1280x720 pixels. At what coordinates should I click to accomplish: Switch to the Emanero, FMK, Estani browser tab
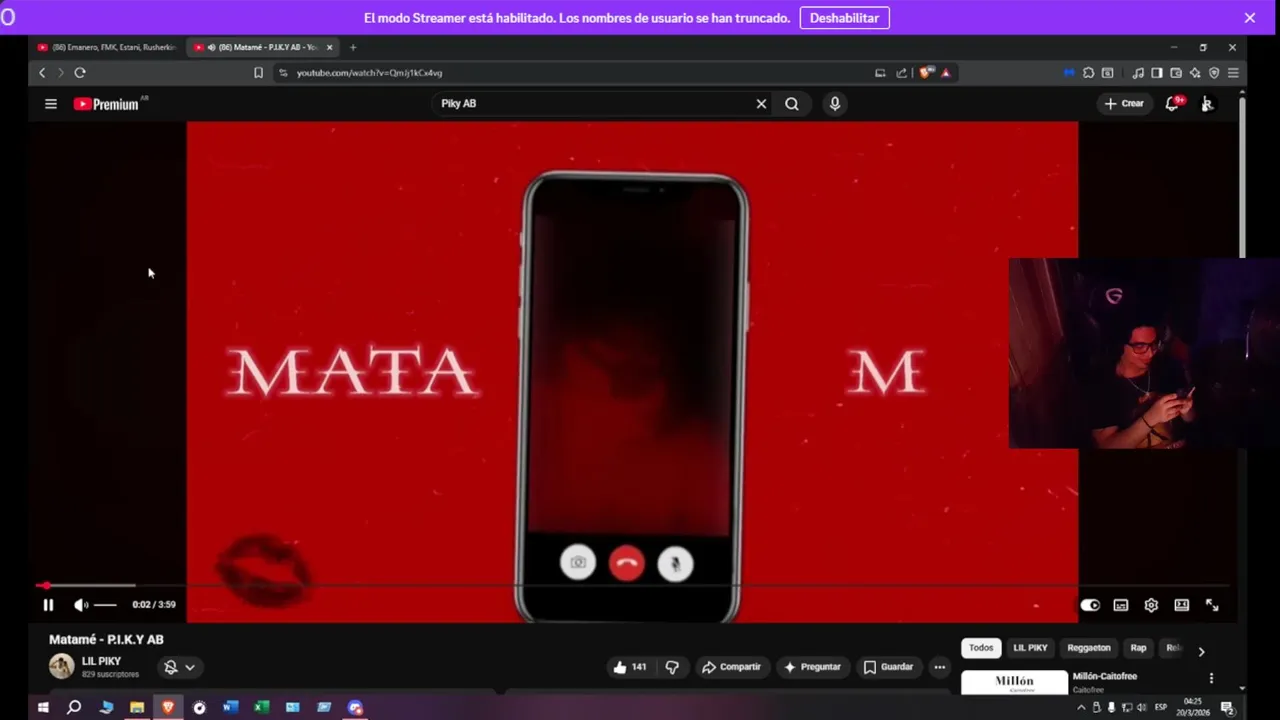107,47
